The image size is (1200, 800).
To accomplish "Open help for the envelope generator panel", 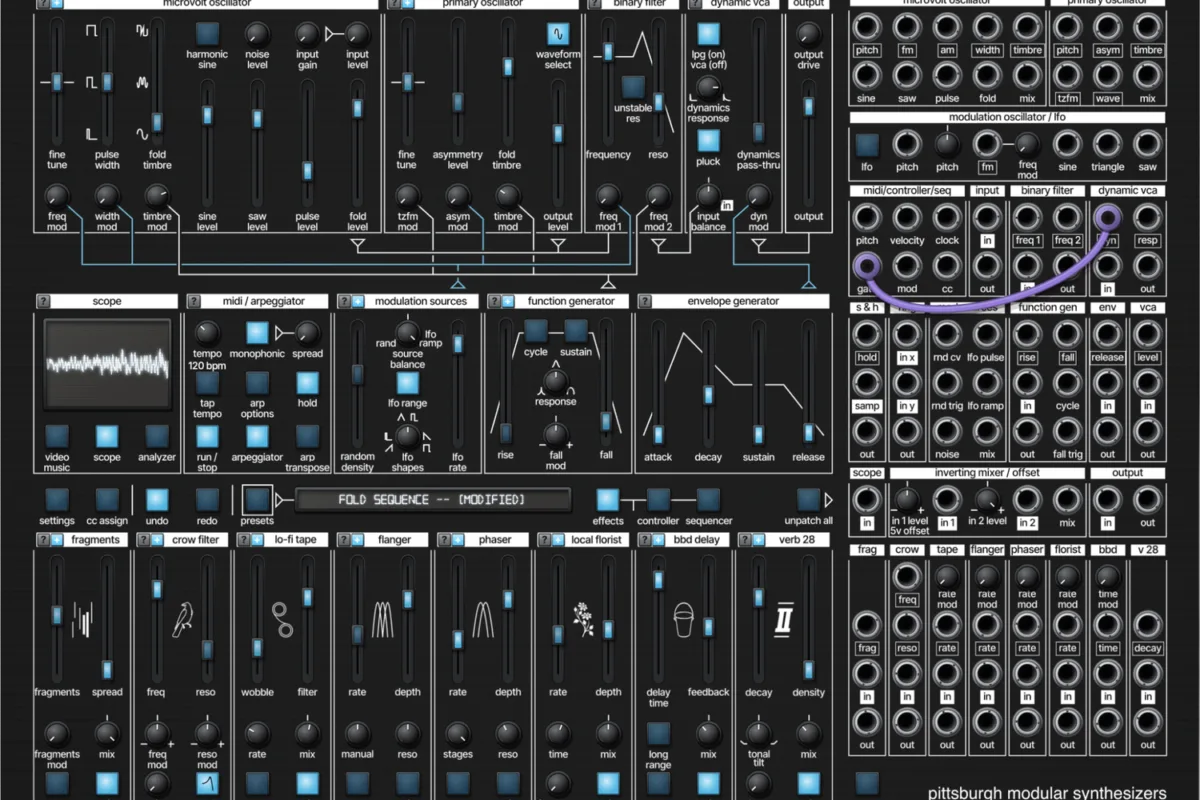I will pos(643,300).
